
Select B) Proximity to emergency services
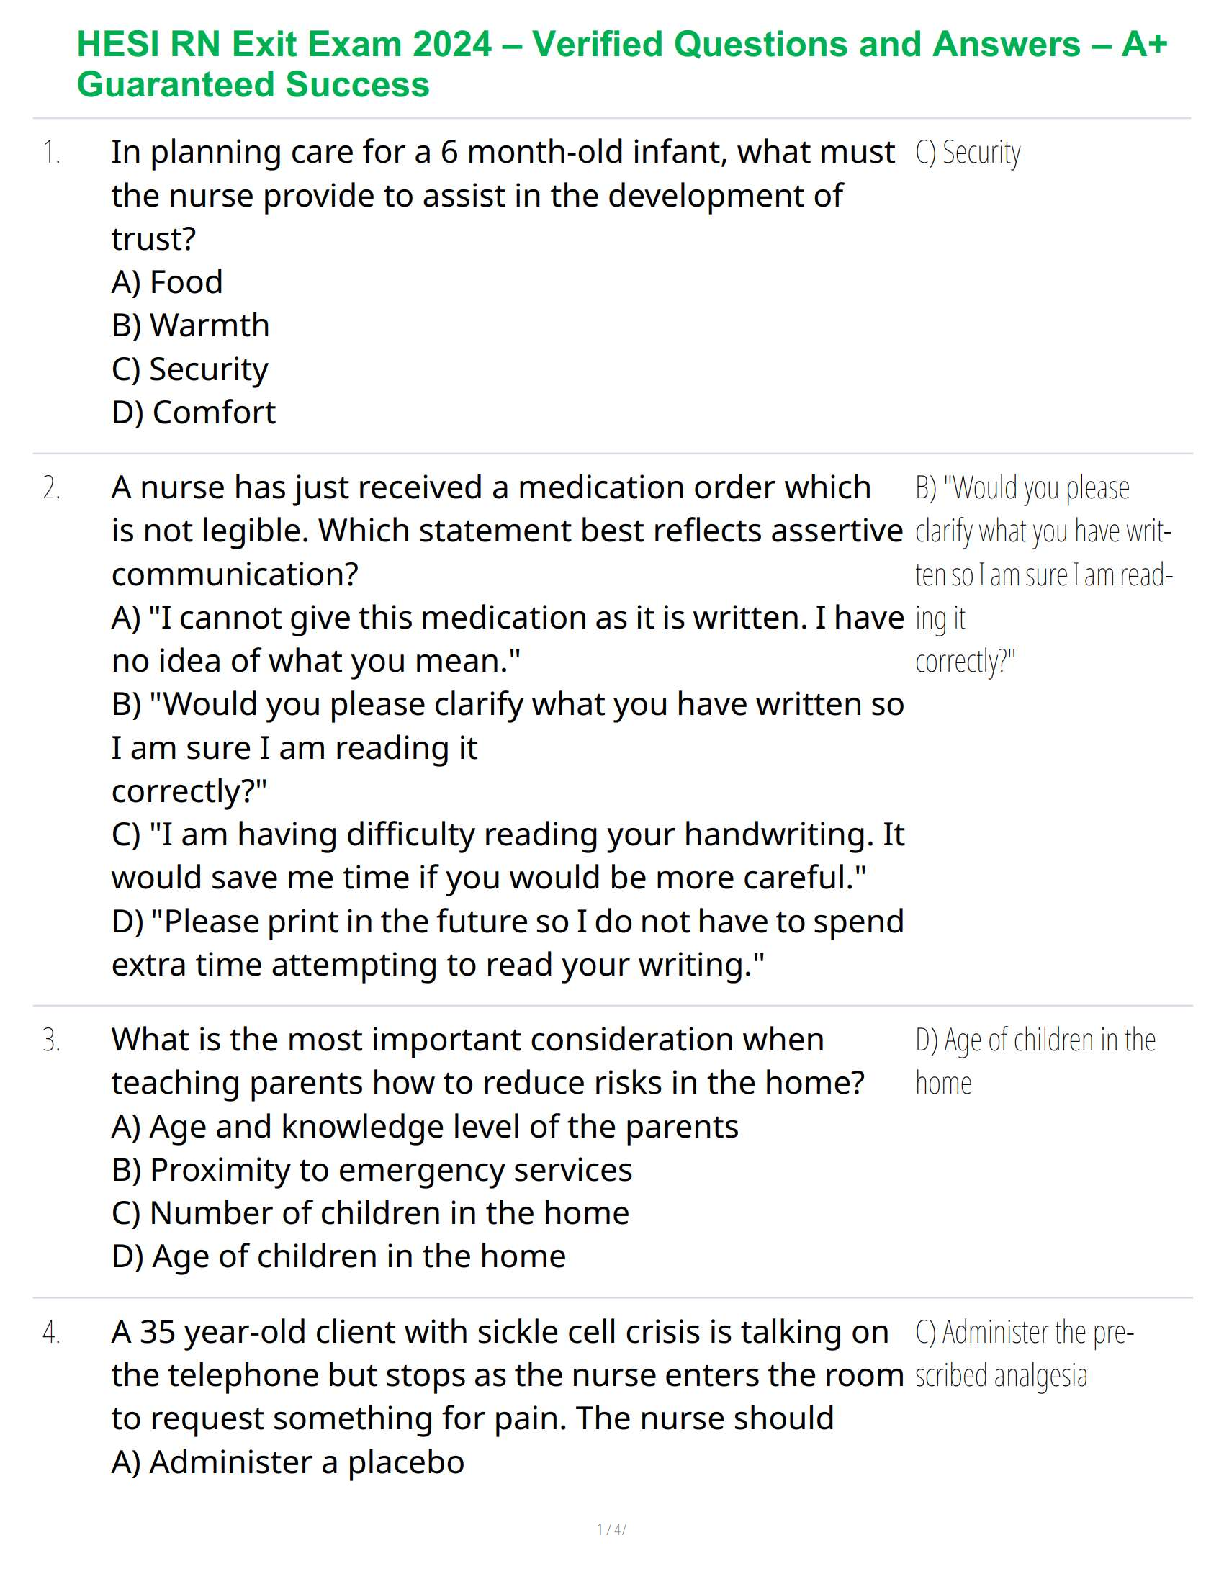(x=372, y=1170)
